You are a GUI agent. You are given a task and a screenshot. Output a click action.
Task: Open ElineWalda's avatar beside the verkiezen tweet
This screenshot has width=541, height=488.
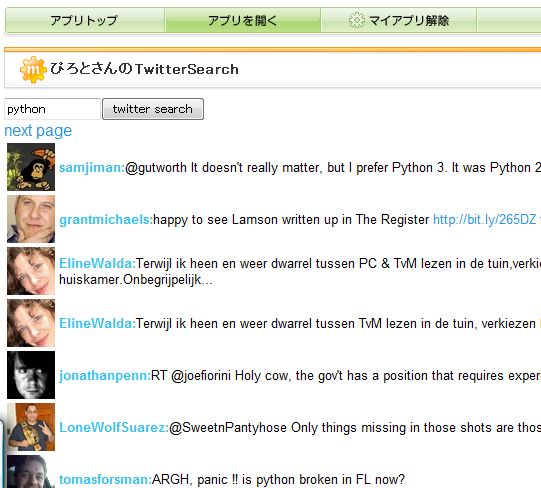click(31, 323)
